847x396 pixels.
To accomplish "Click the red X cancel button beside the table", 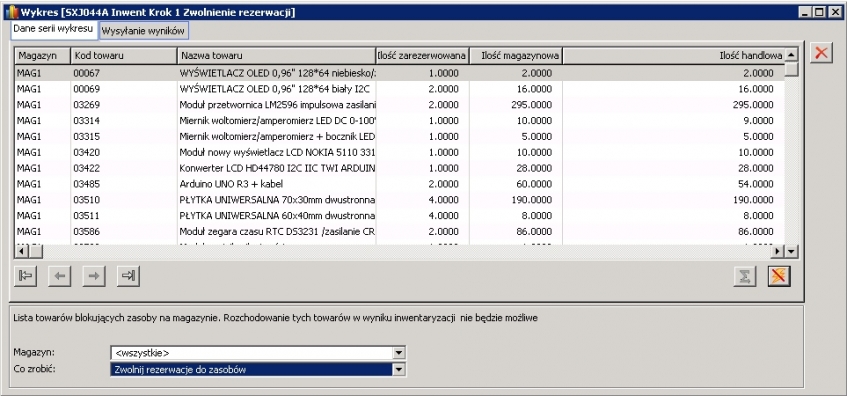I will 821,52.
